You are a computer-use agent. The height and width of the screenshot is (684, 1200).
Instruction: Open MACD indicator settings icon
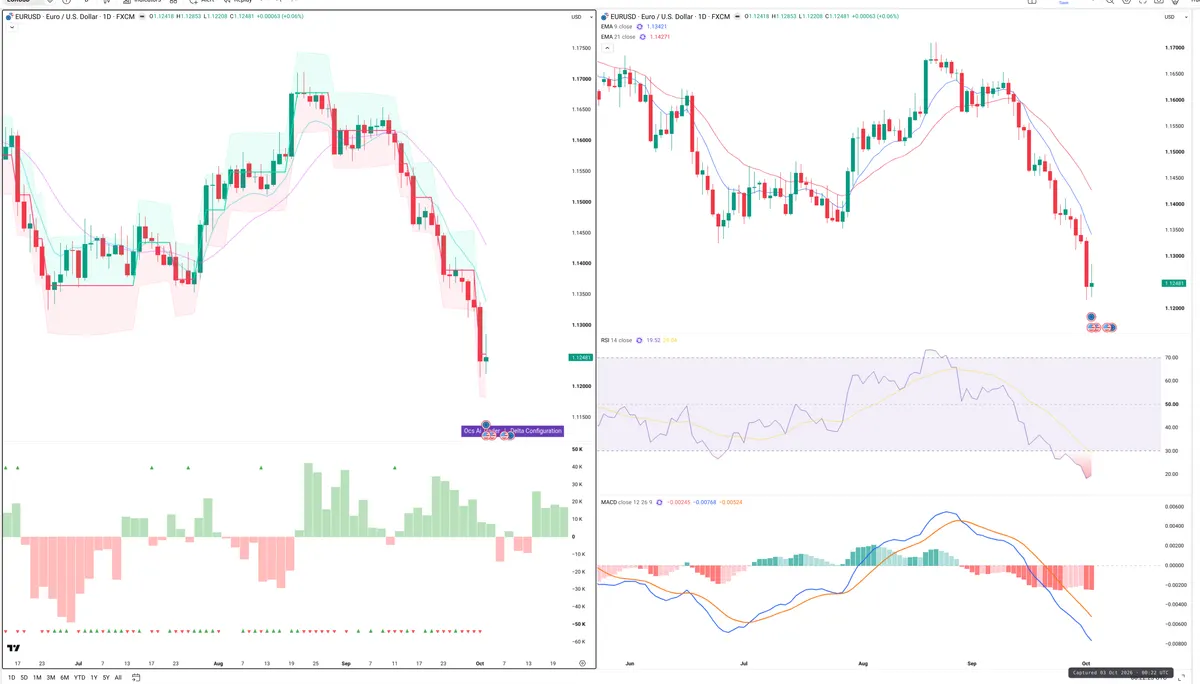(659, 502)
